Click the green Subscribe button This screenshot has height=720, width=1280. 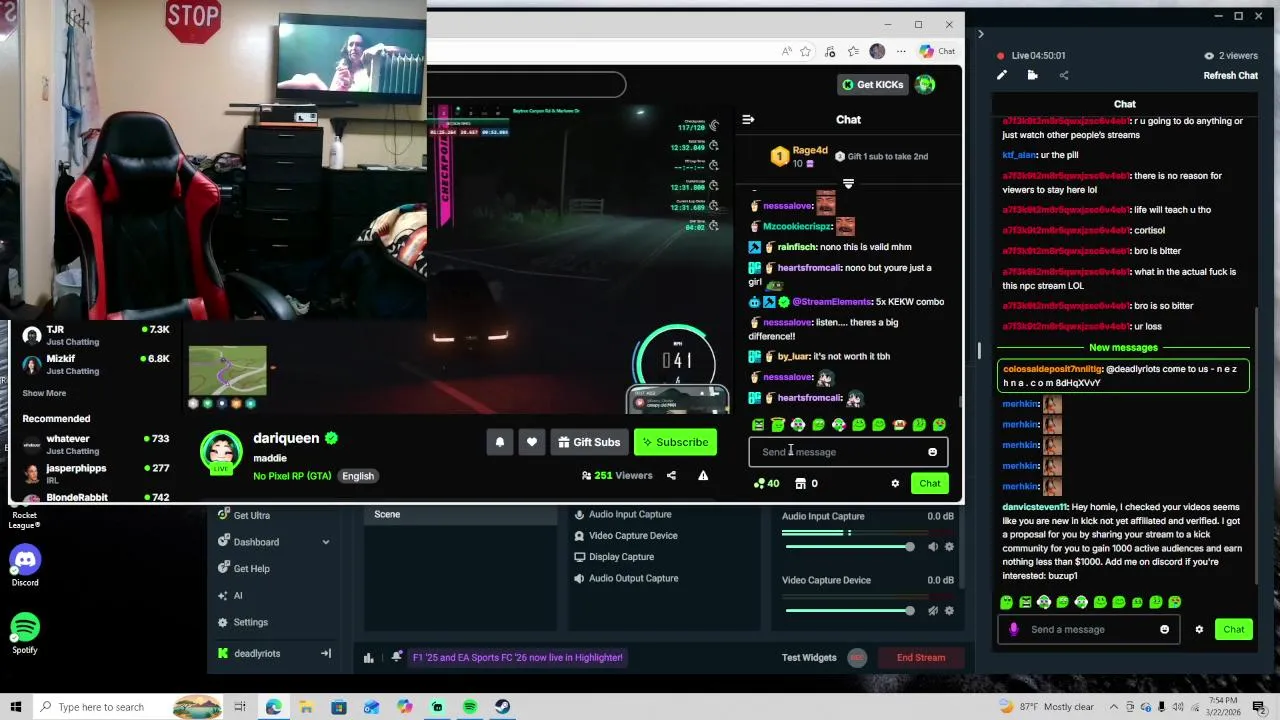pos(675,442)
